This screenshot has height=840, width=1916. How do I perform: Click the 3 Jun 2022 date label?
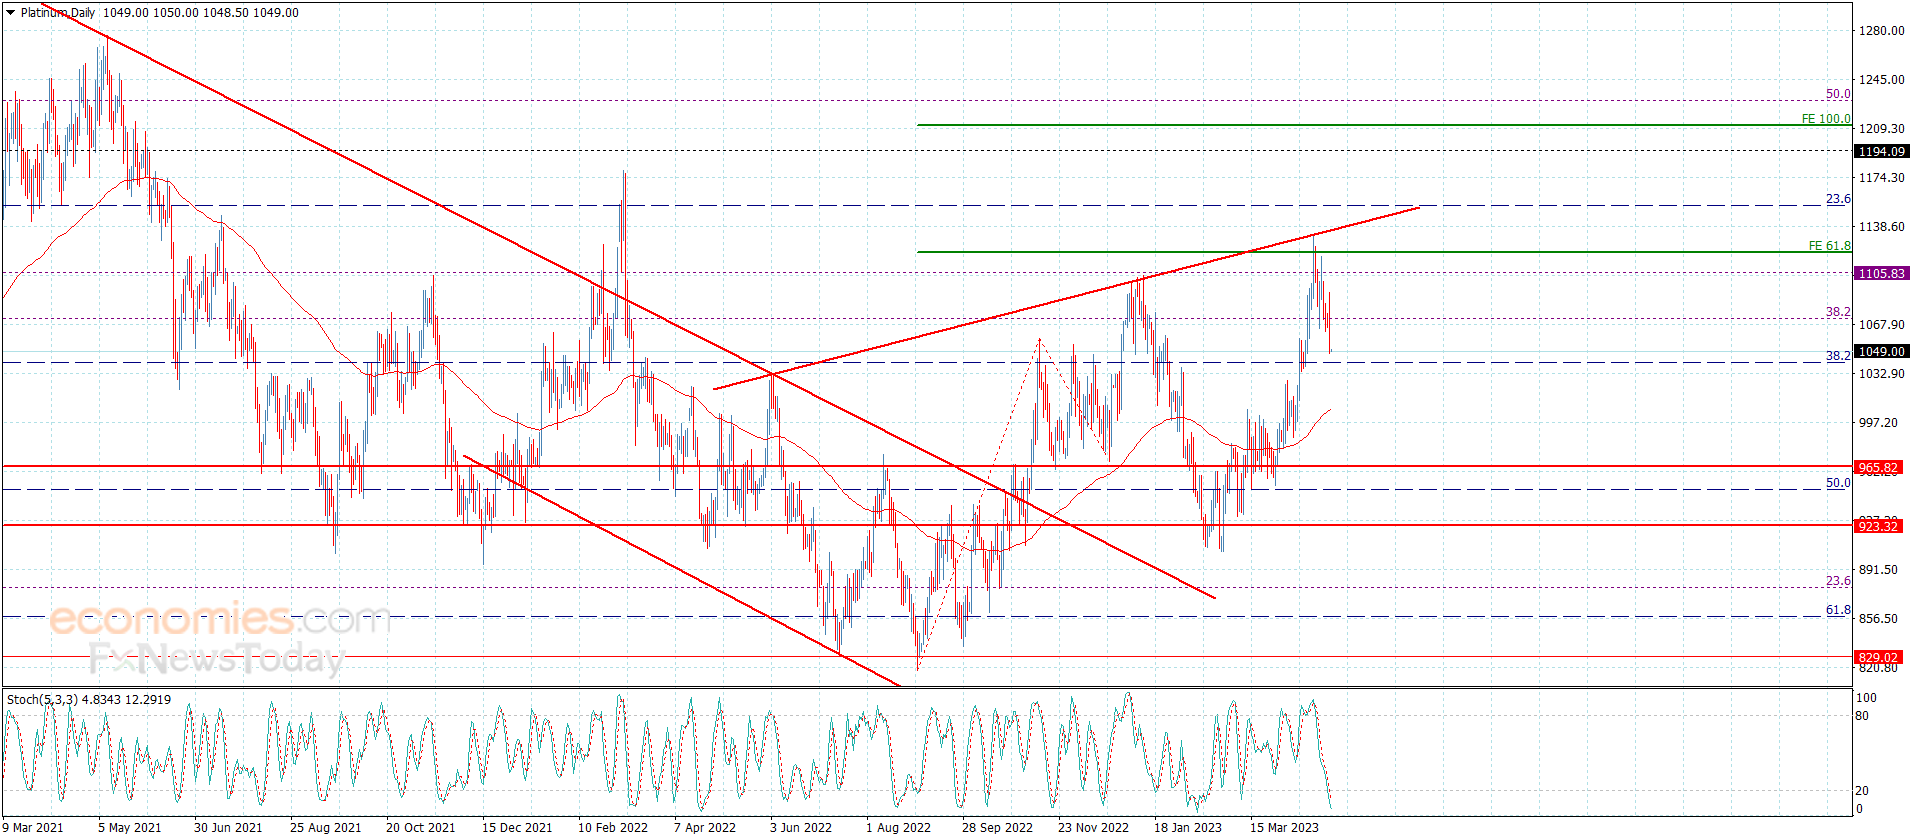point(800,827)
